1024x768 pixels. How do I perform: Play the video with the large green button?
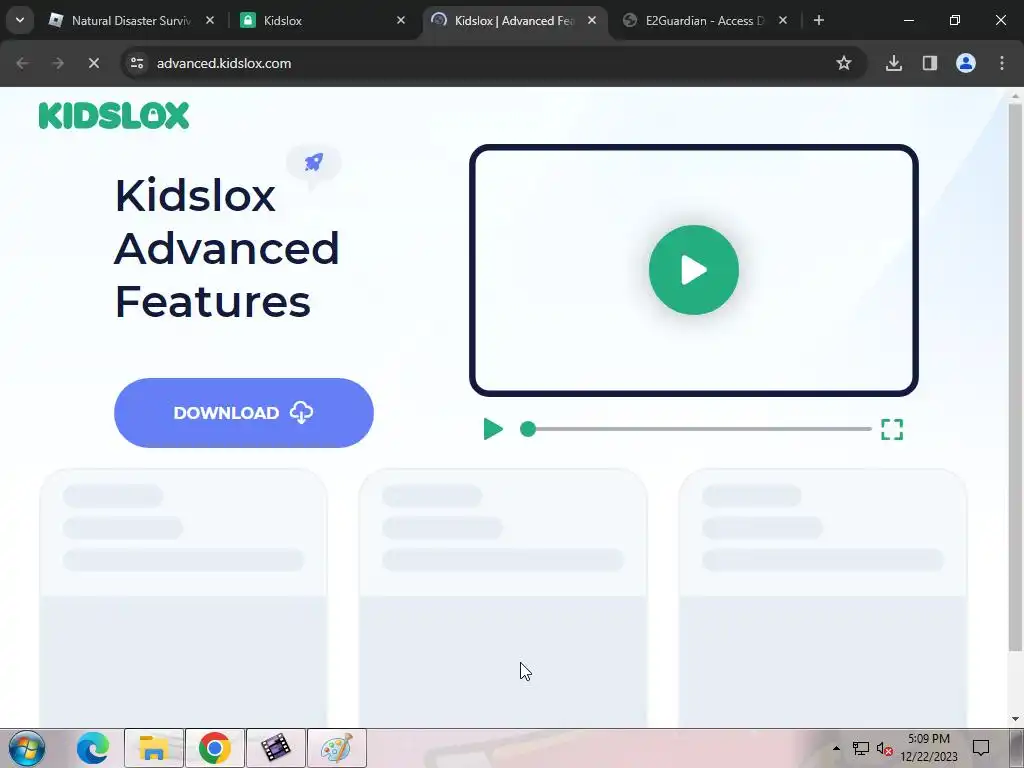694,270
